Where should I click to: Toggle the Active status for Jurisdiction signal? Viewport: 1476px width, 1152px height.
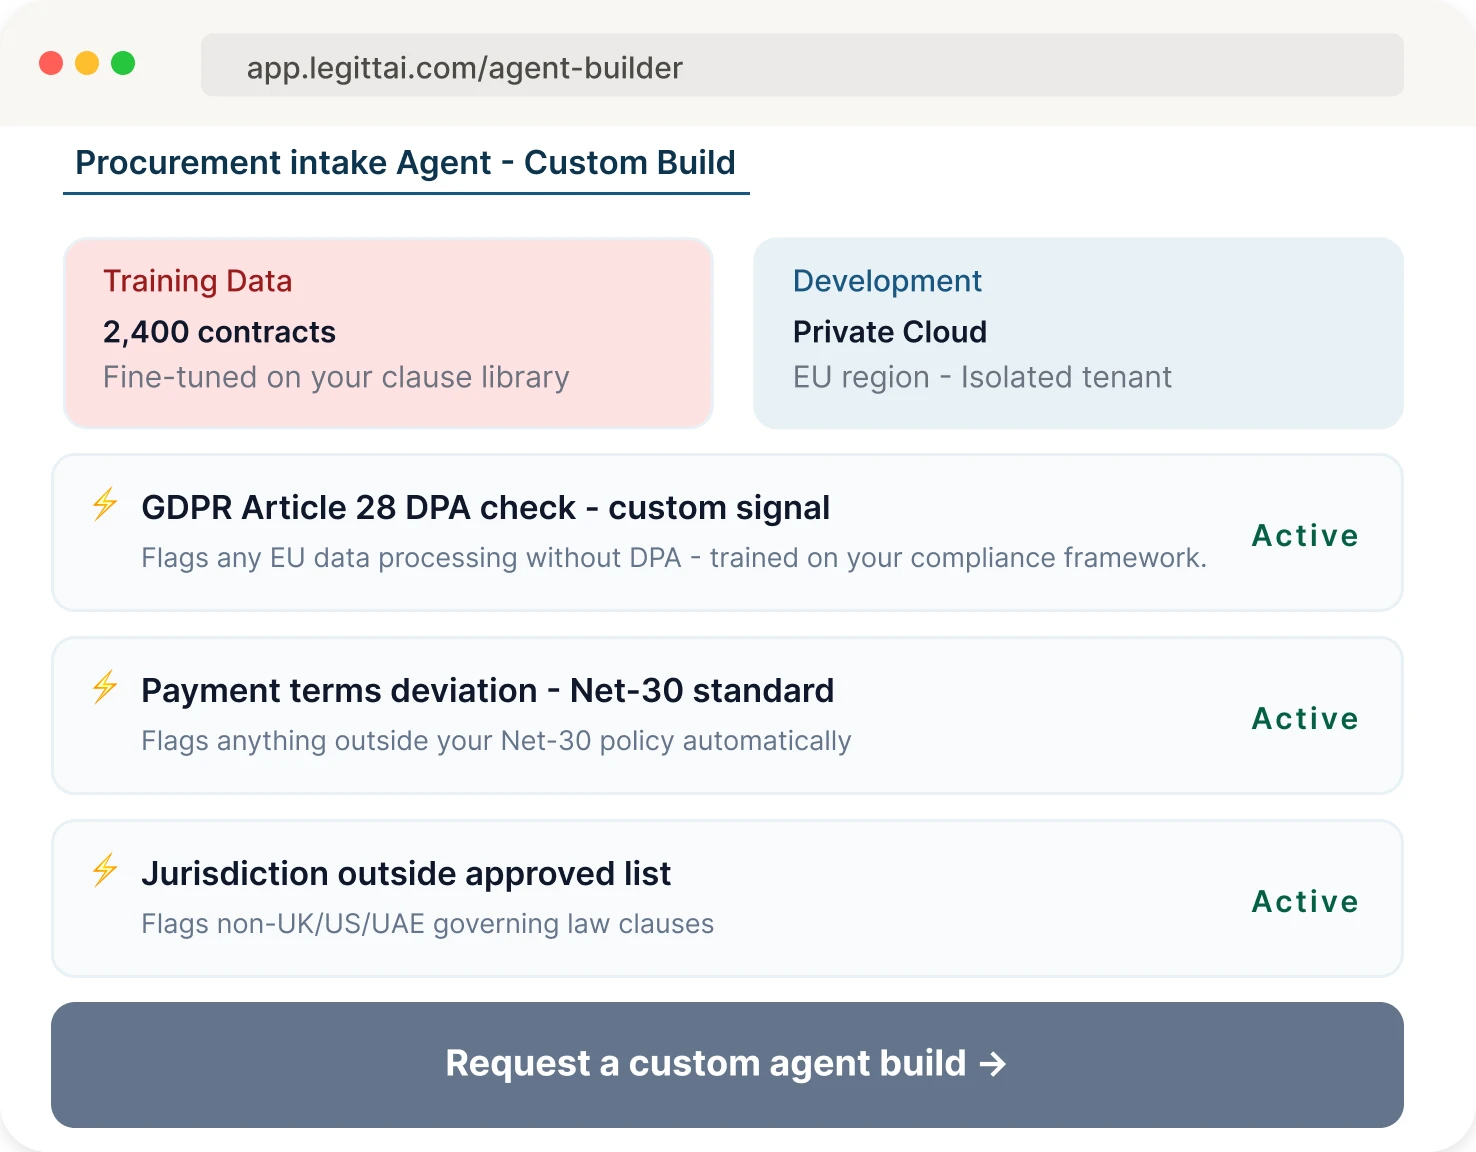(x=1304, y=900)
